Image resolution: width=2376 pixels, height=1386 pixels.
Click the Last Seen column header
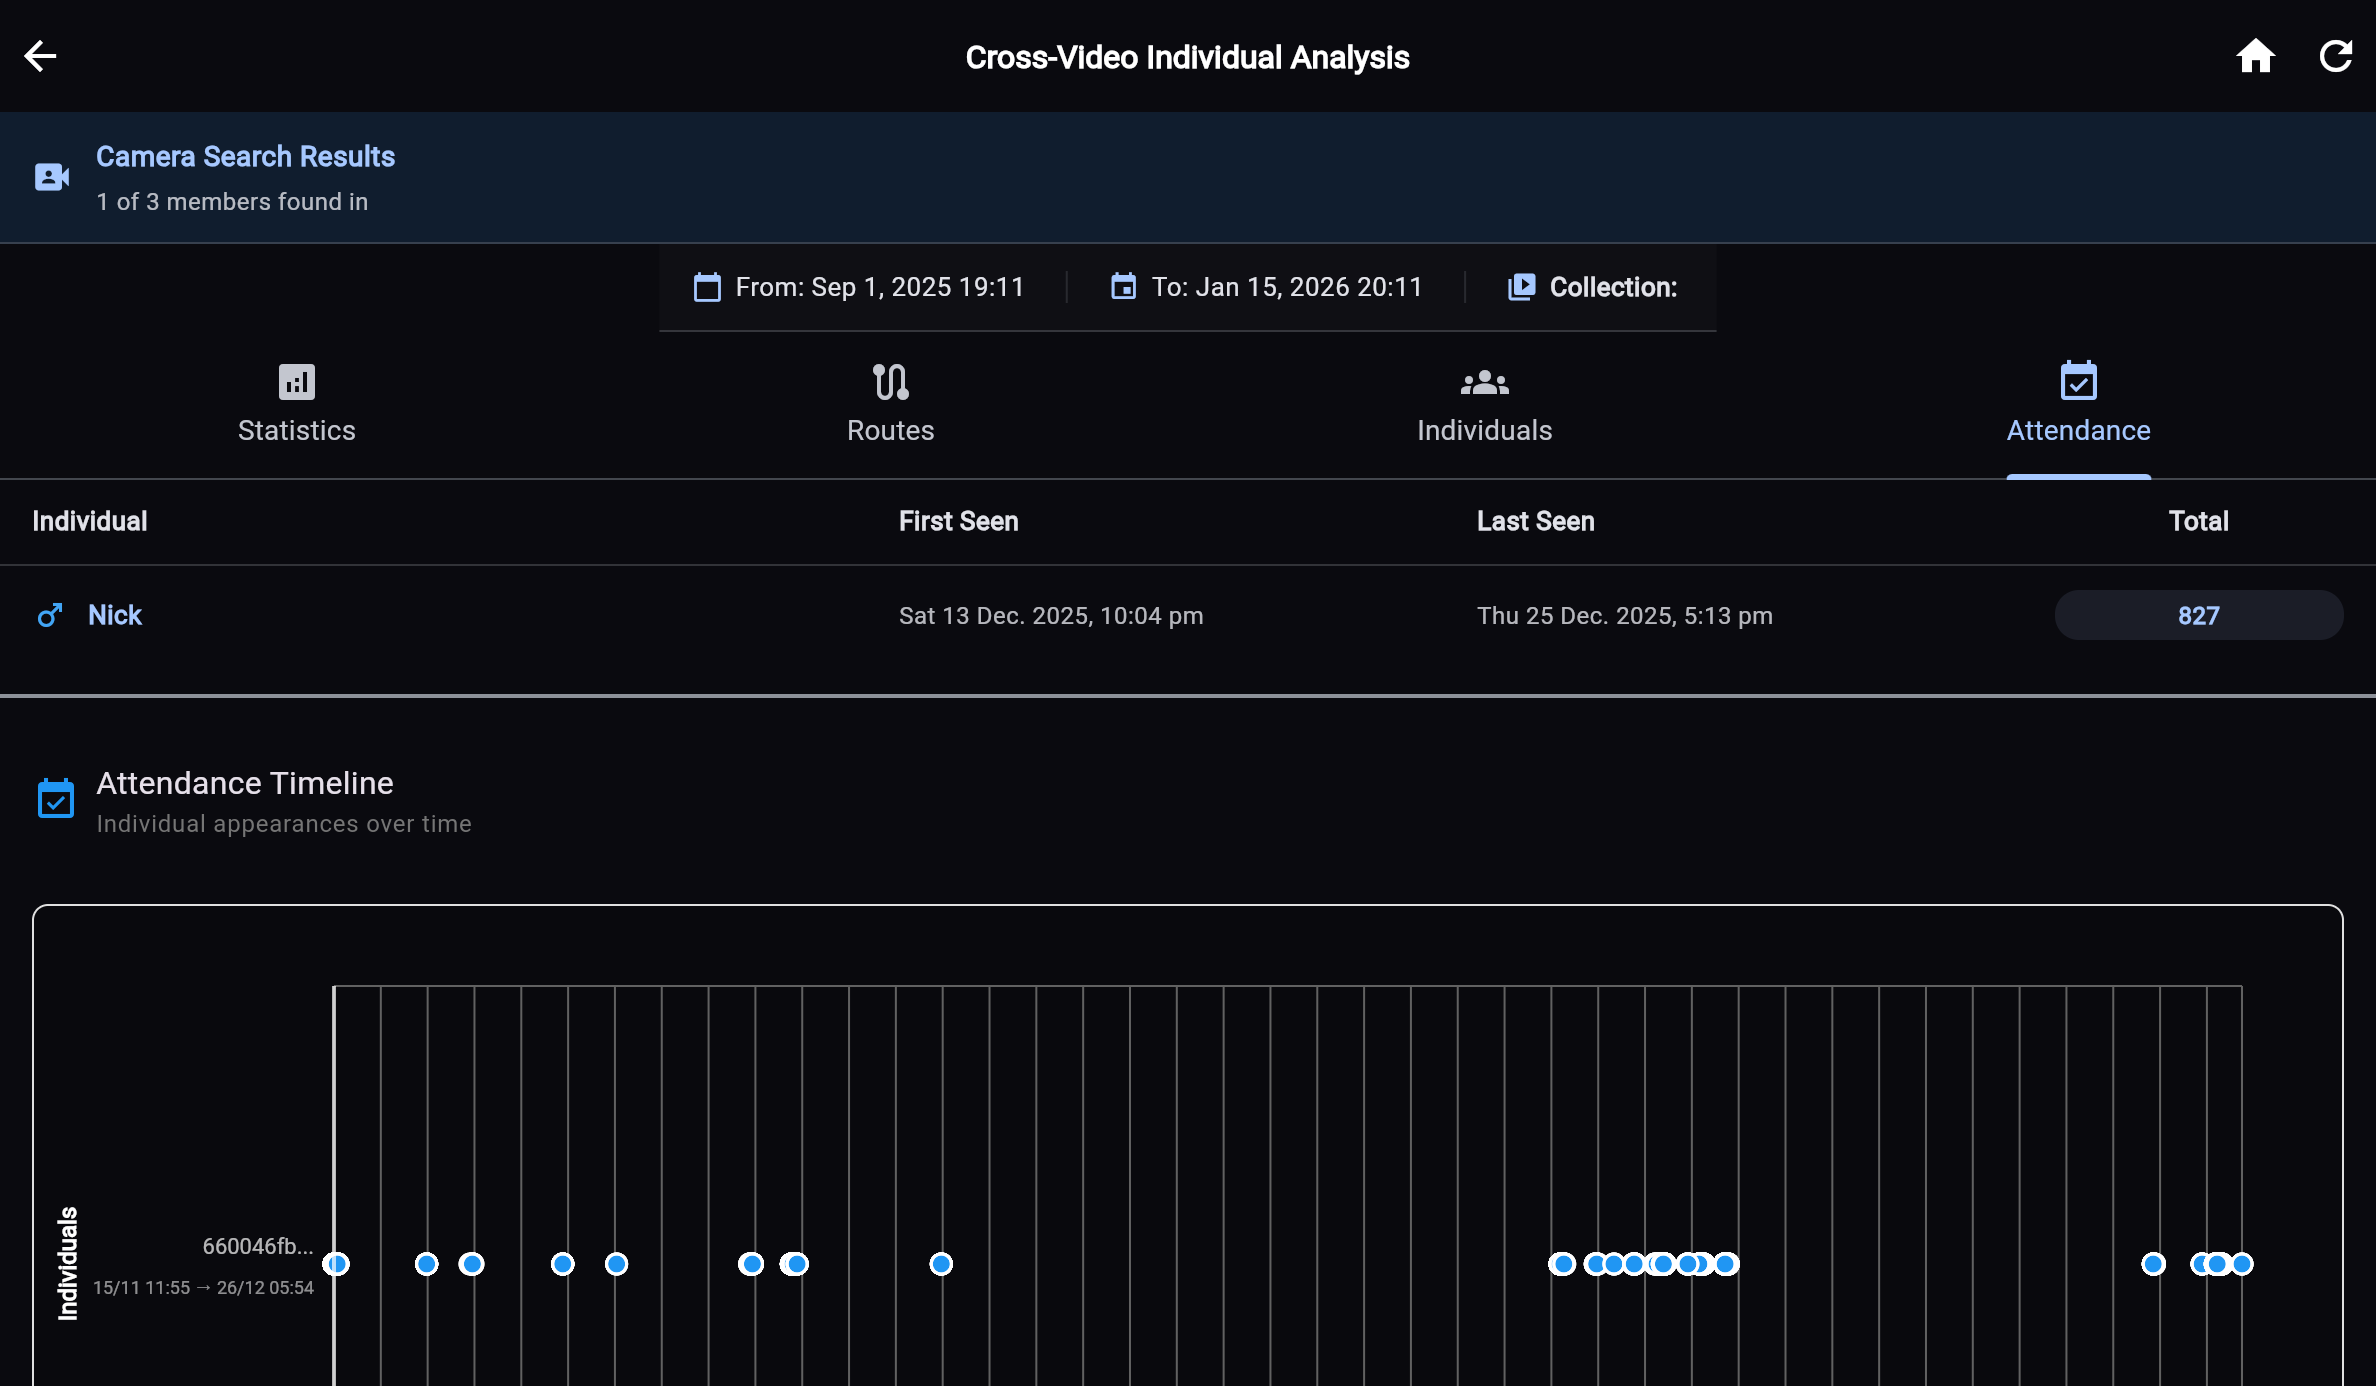[x=1535, y=521]
